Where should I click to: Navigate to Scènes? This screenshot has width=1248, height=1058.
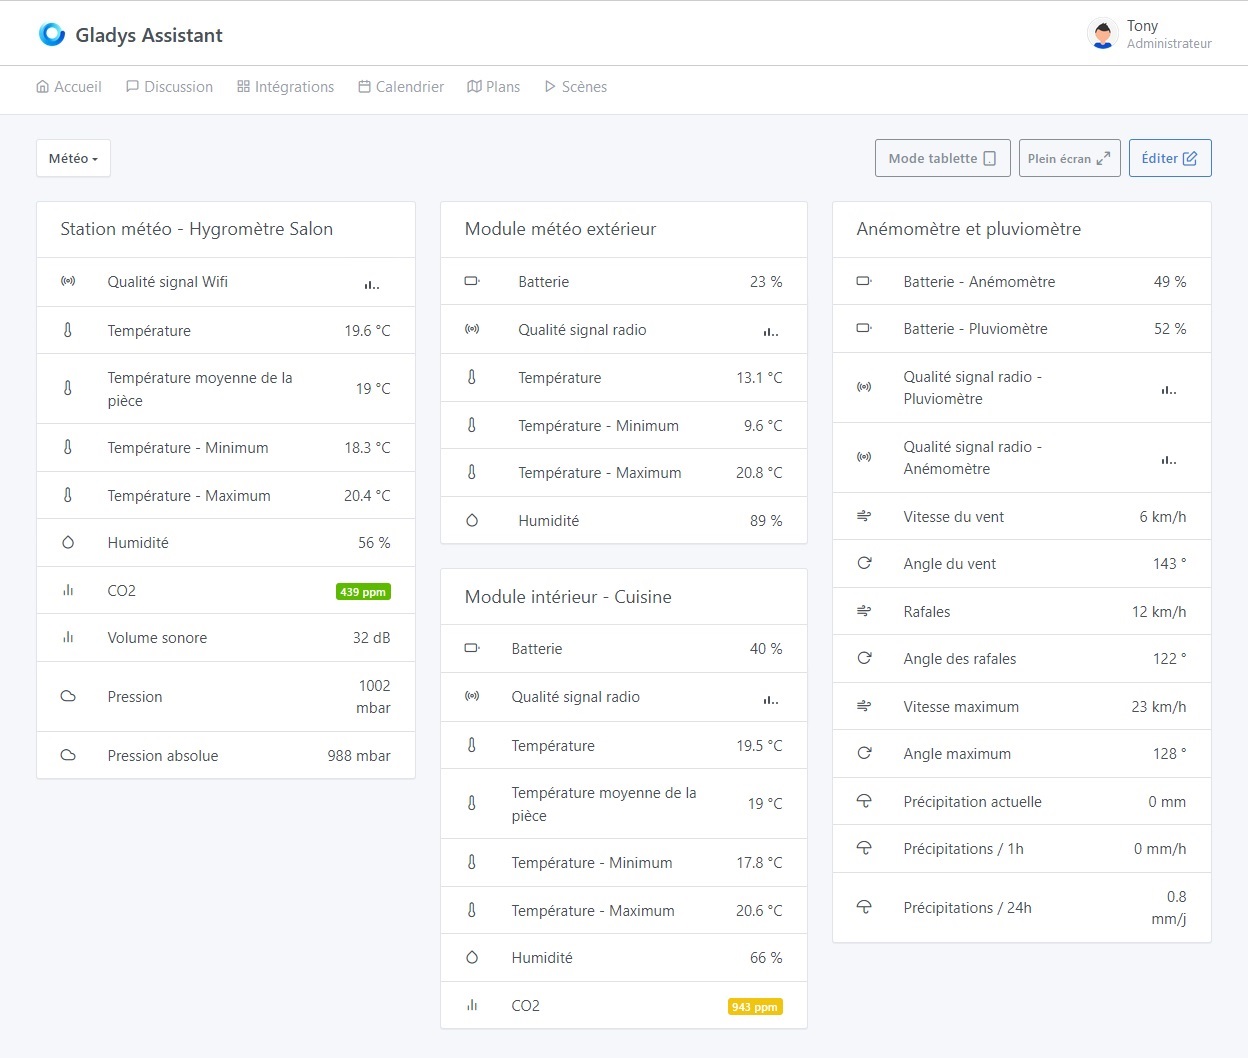tap(575, 87)
